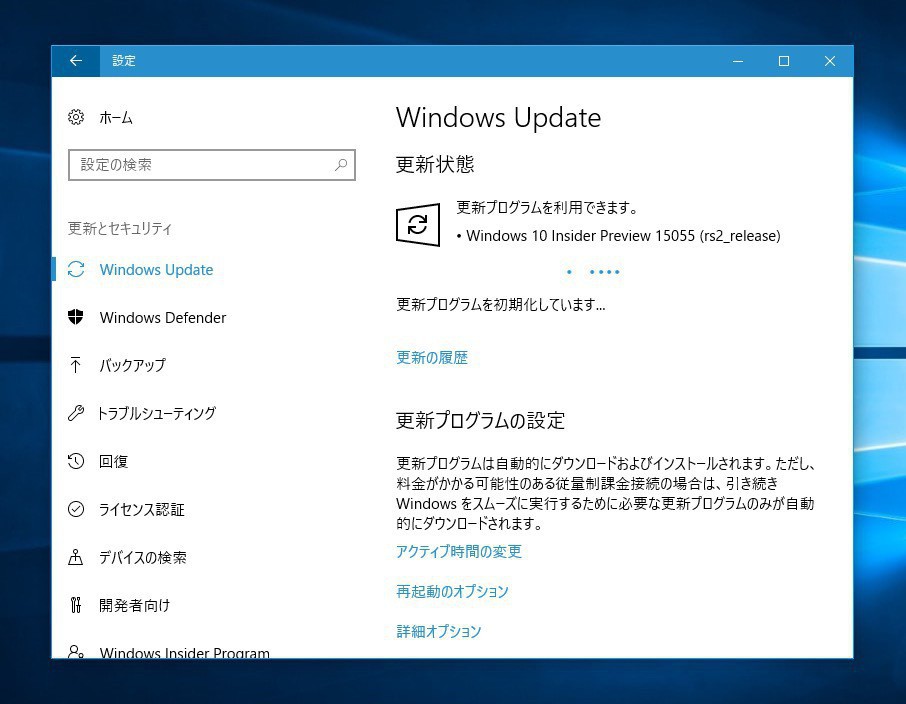Click 更新プログラムを利用できます text
Screen dimensions: 906x704
tap(547, 208)
